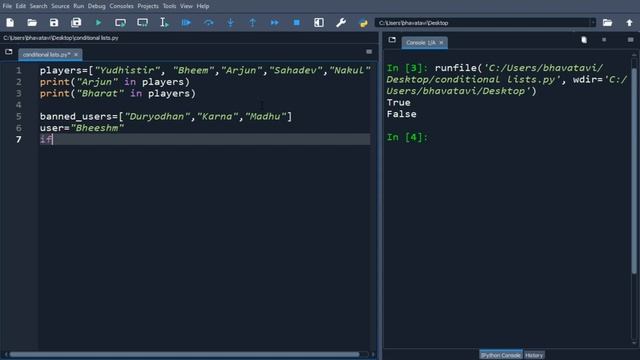Click the print("Arjun" in players) line
This screenshot has width=640, height=360.
click(x=115, y=82)
